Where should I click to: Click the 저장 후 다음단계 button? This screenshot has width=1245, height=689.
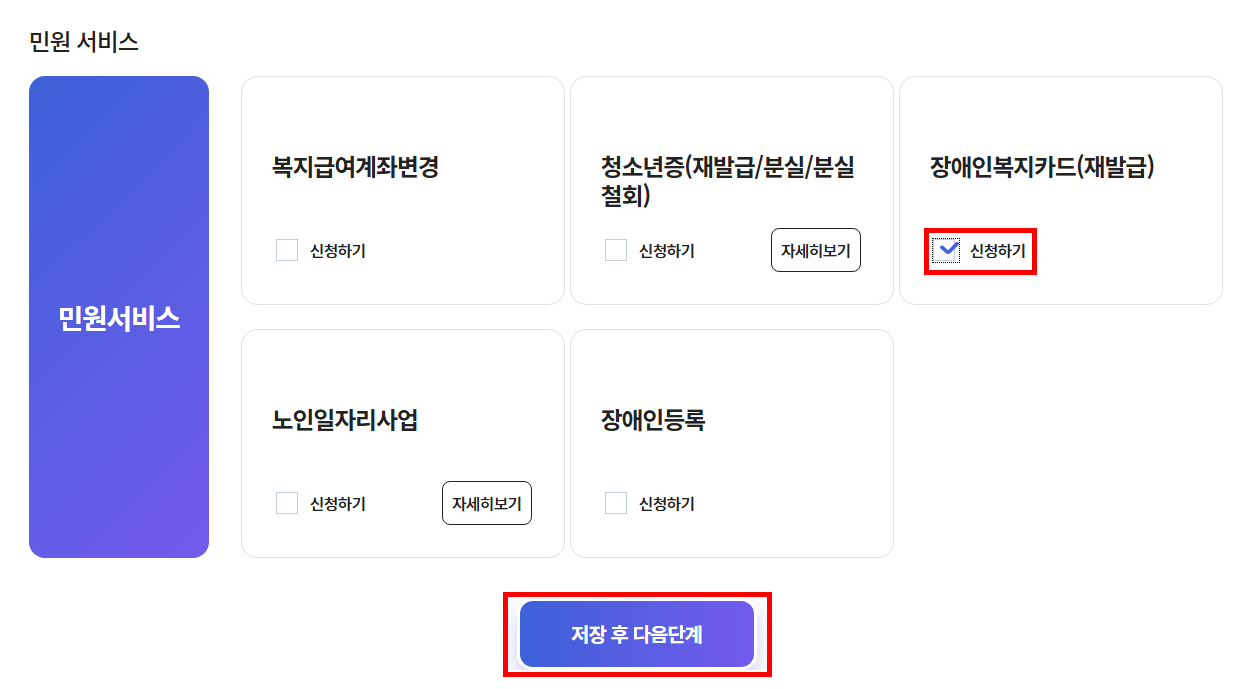click(x=637, y=634)
